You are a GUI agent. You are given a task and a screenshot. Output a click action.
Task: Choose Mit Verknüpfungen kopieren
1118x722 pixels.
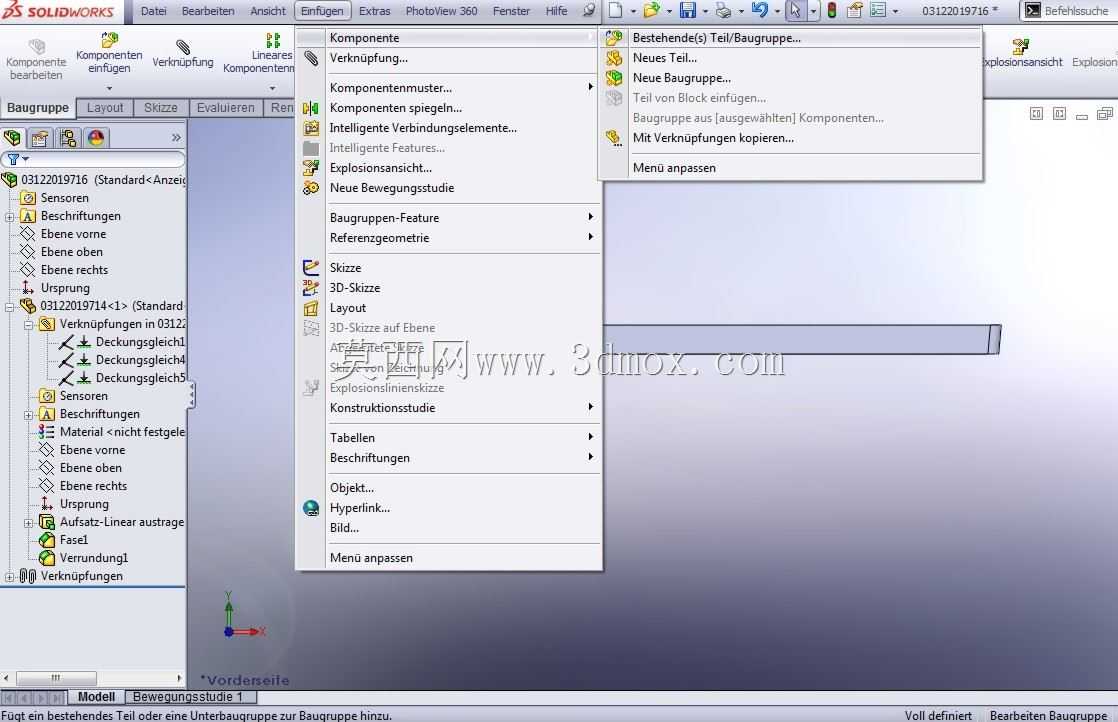click(791, 138)
